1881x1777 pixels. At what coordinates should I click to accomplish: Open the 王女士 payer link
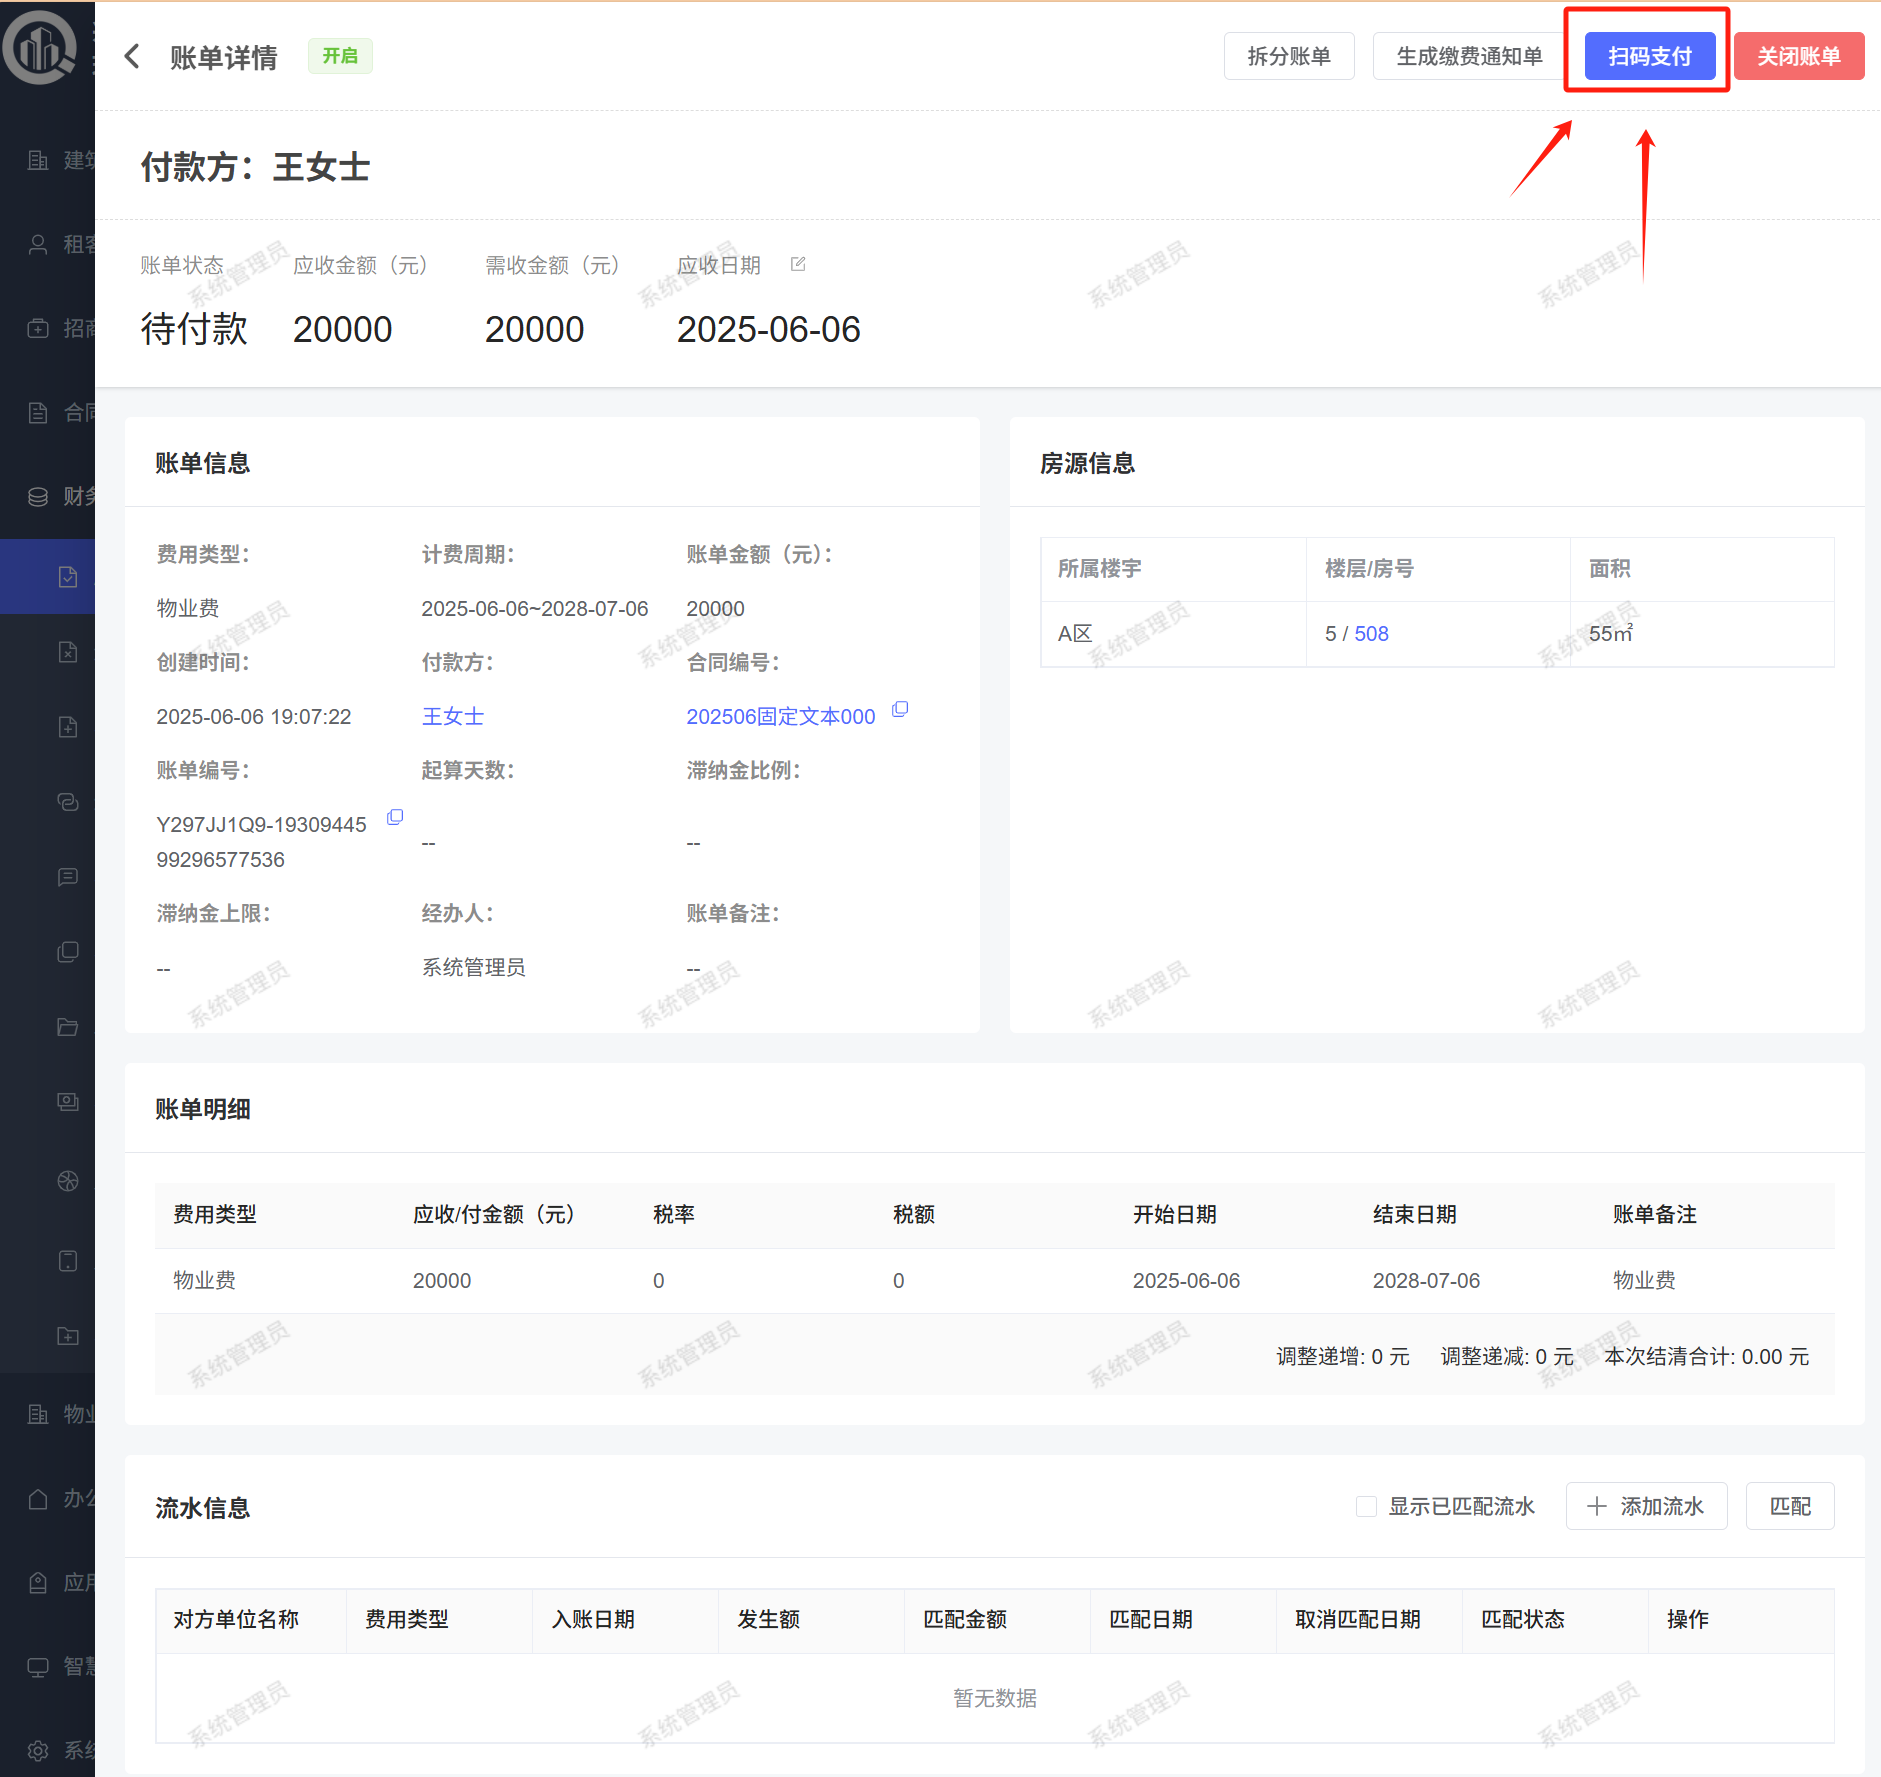(x=452, y=717)
